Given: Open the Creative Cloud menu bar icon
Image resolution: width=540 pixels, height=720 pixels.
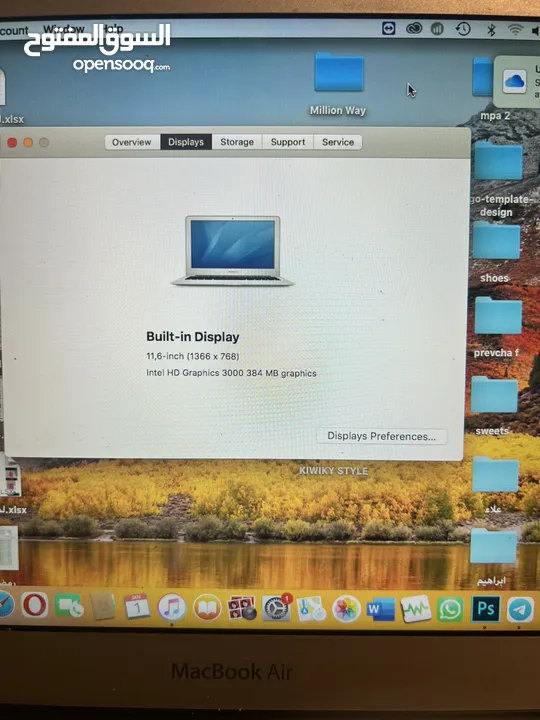Looking at the screenshot, I should pos(414,29).
